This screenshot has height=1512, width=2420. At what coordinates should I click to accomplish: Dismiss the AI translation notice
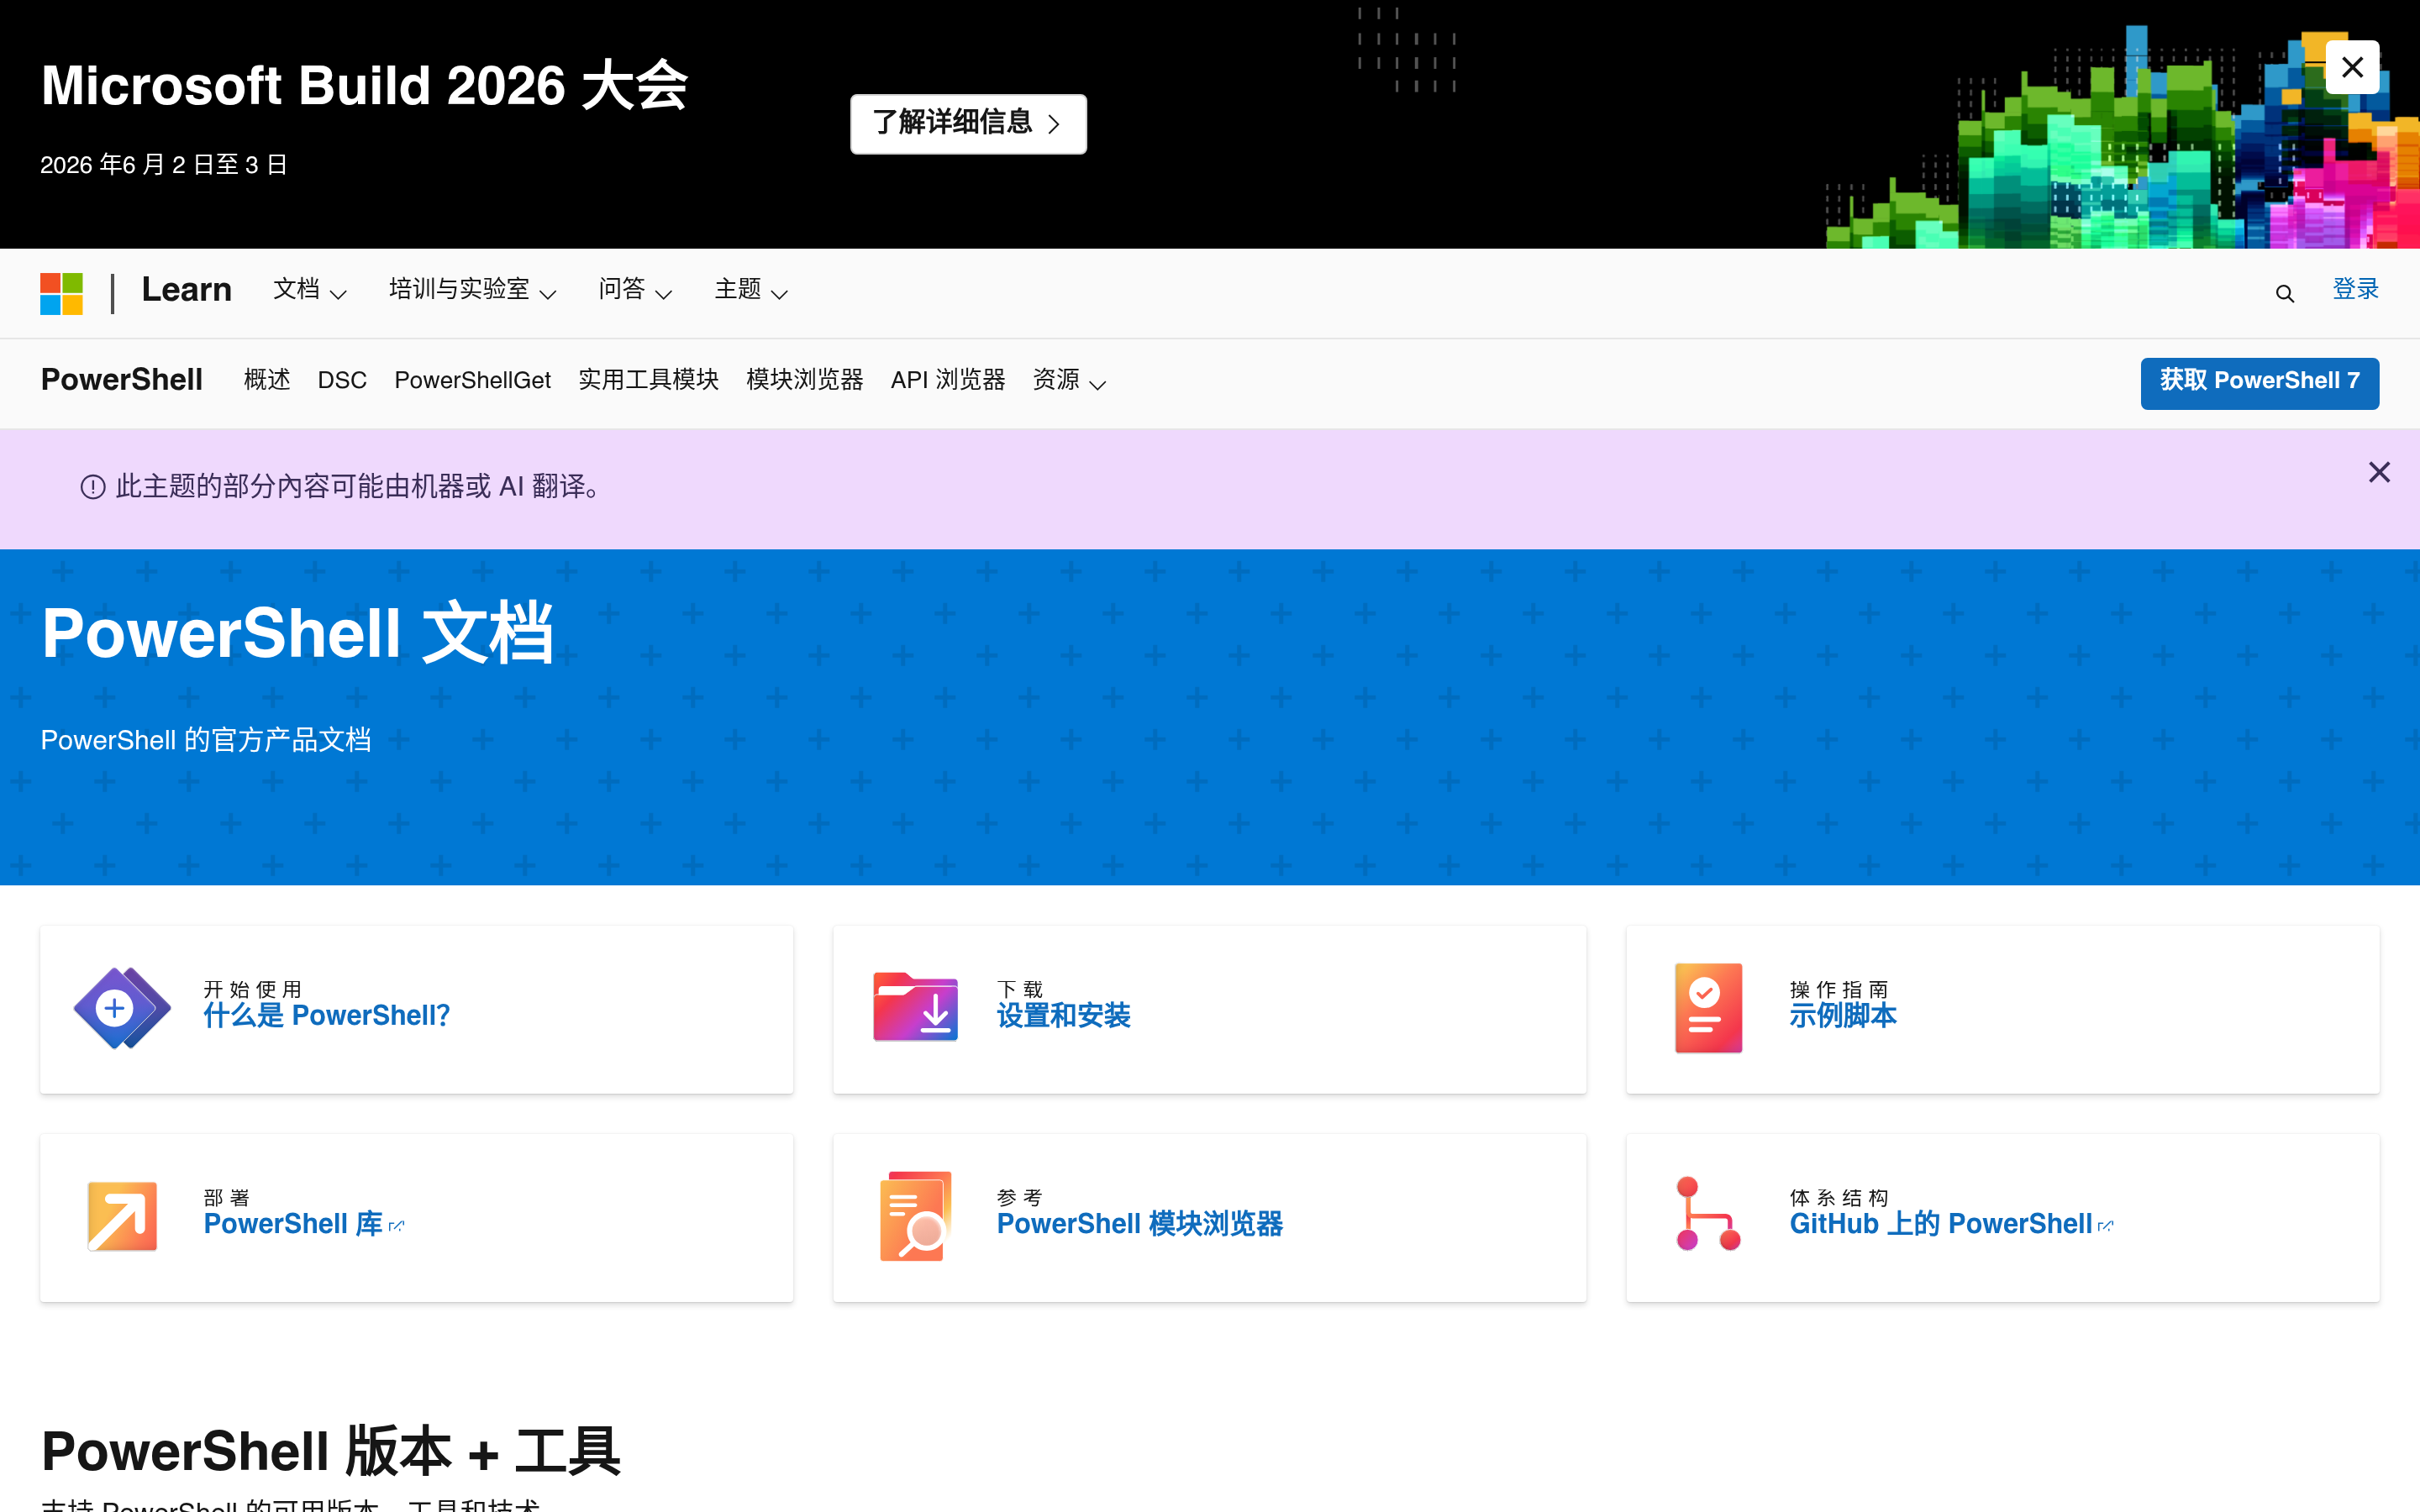[2379, 472]
